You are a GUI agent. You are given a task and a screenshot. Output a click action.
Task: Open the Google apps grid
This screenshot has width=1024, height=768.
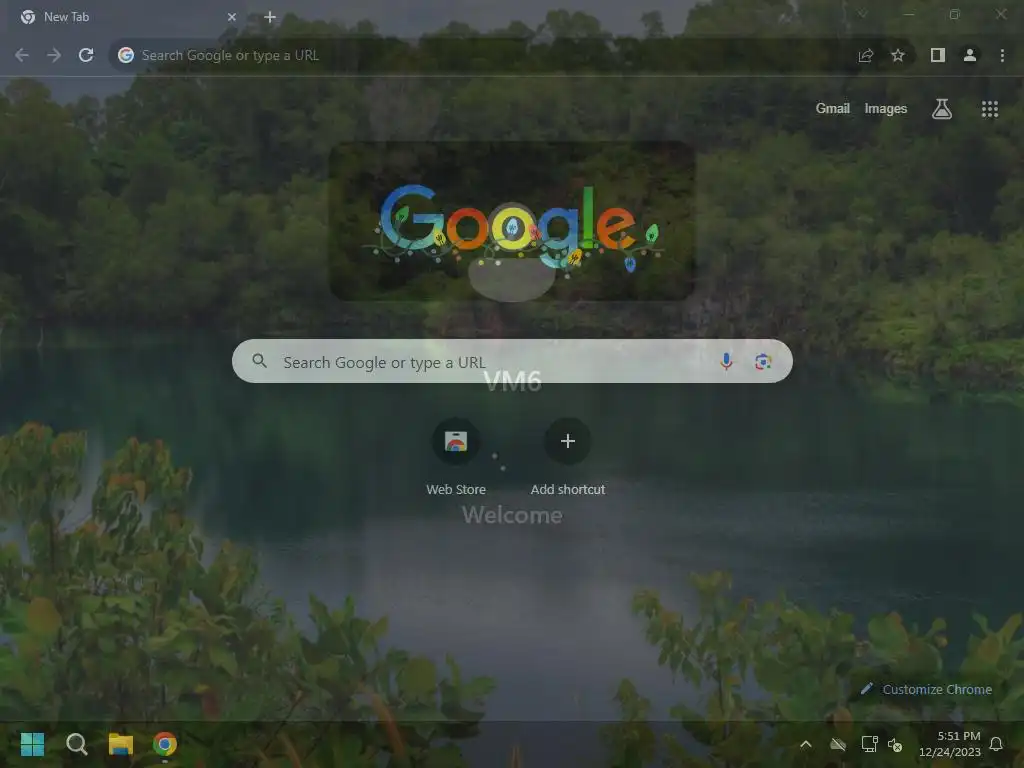[990, 109]
